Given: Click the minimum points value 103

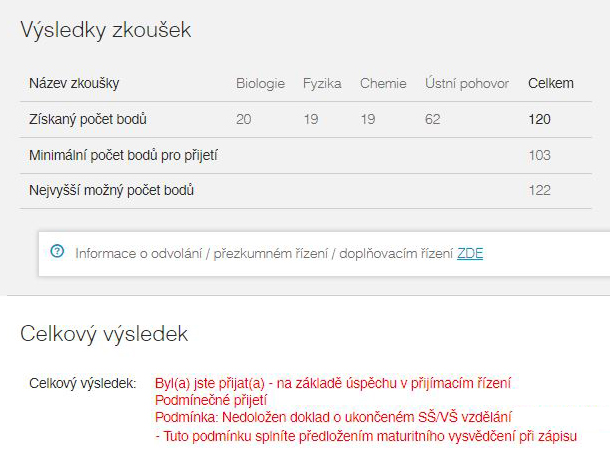Looking at the screenshot, I should (x=540, y=155).
